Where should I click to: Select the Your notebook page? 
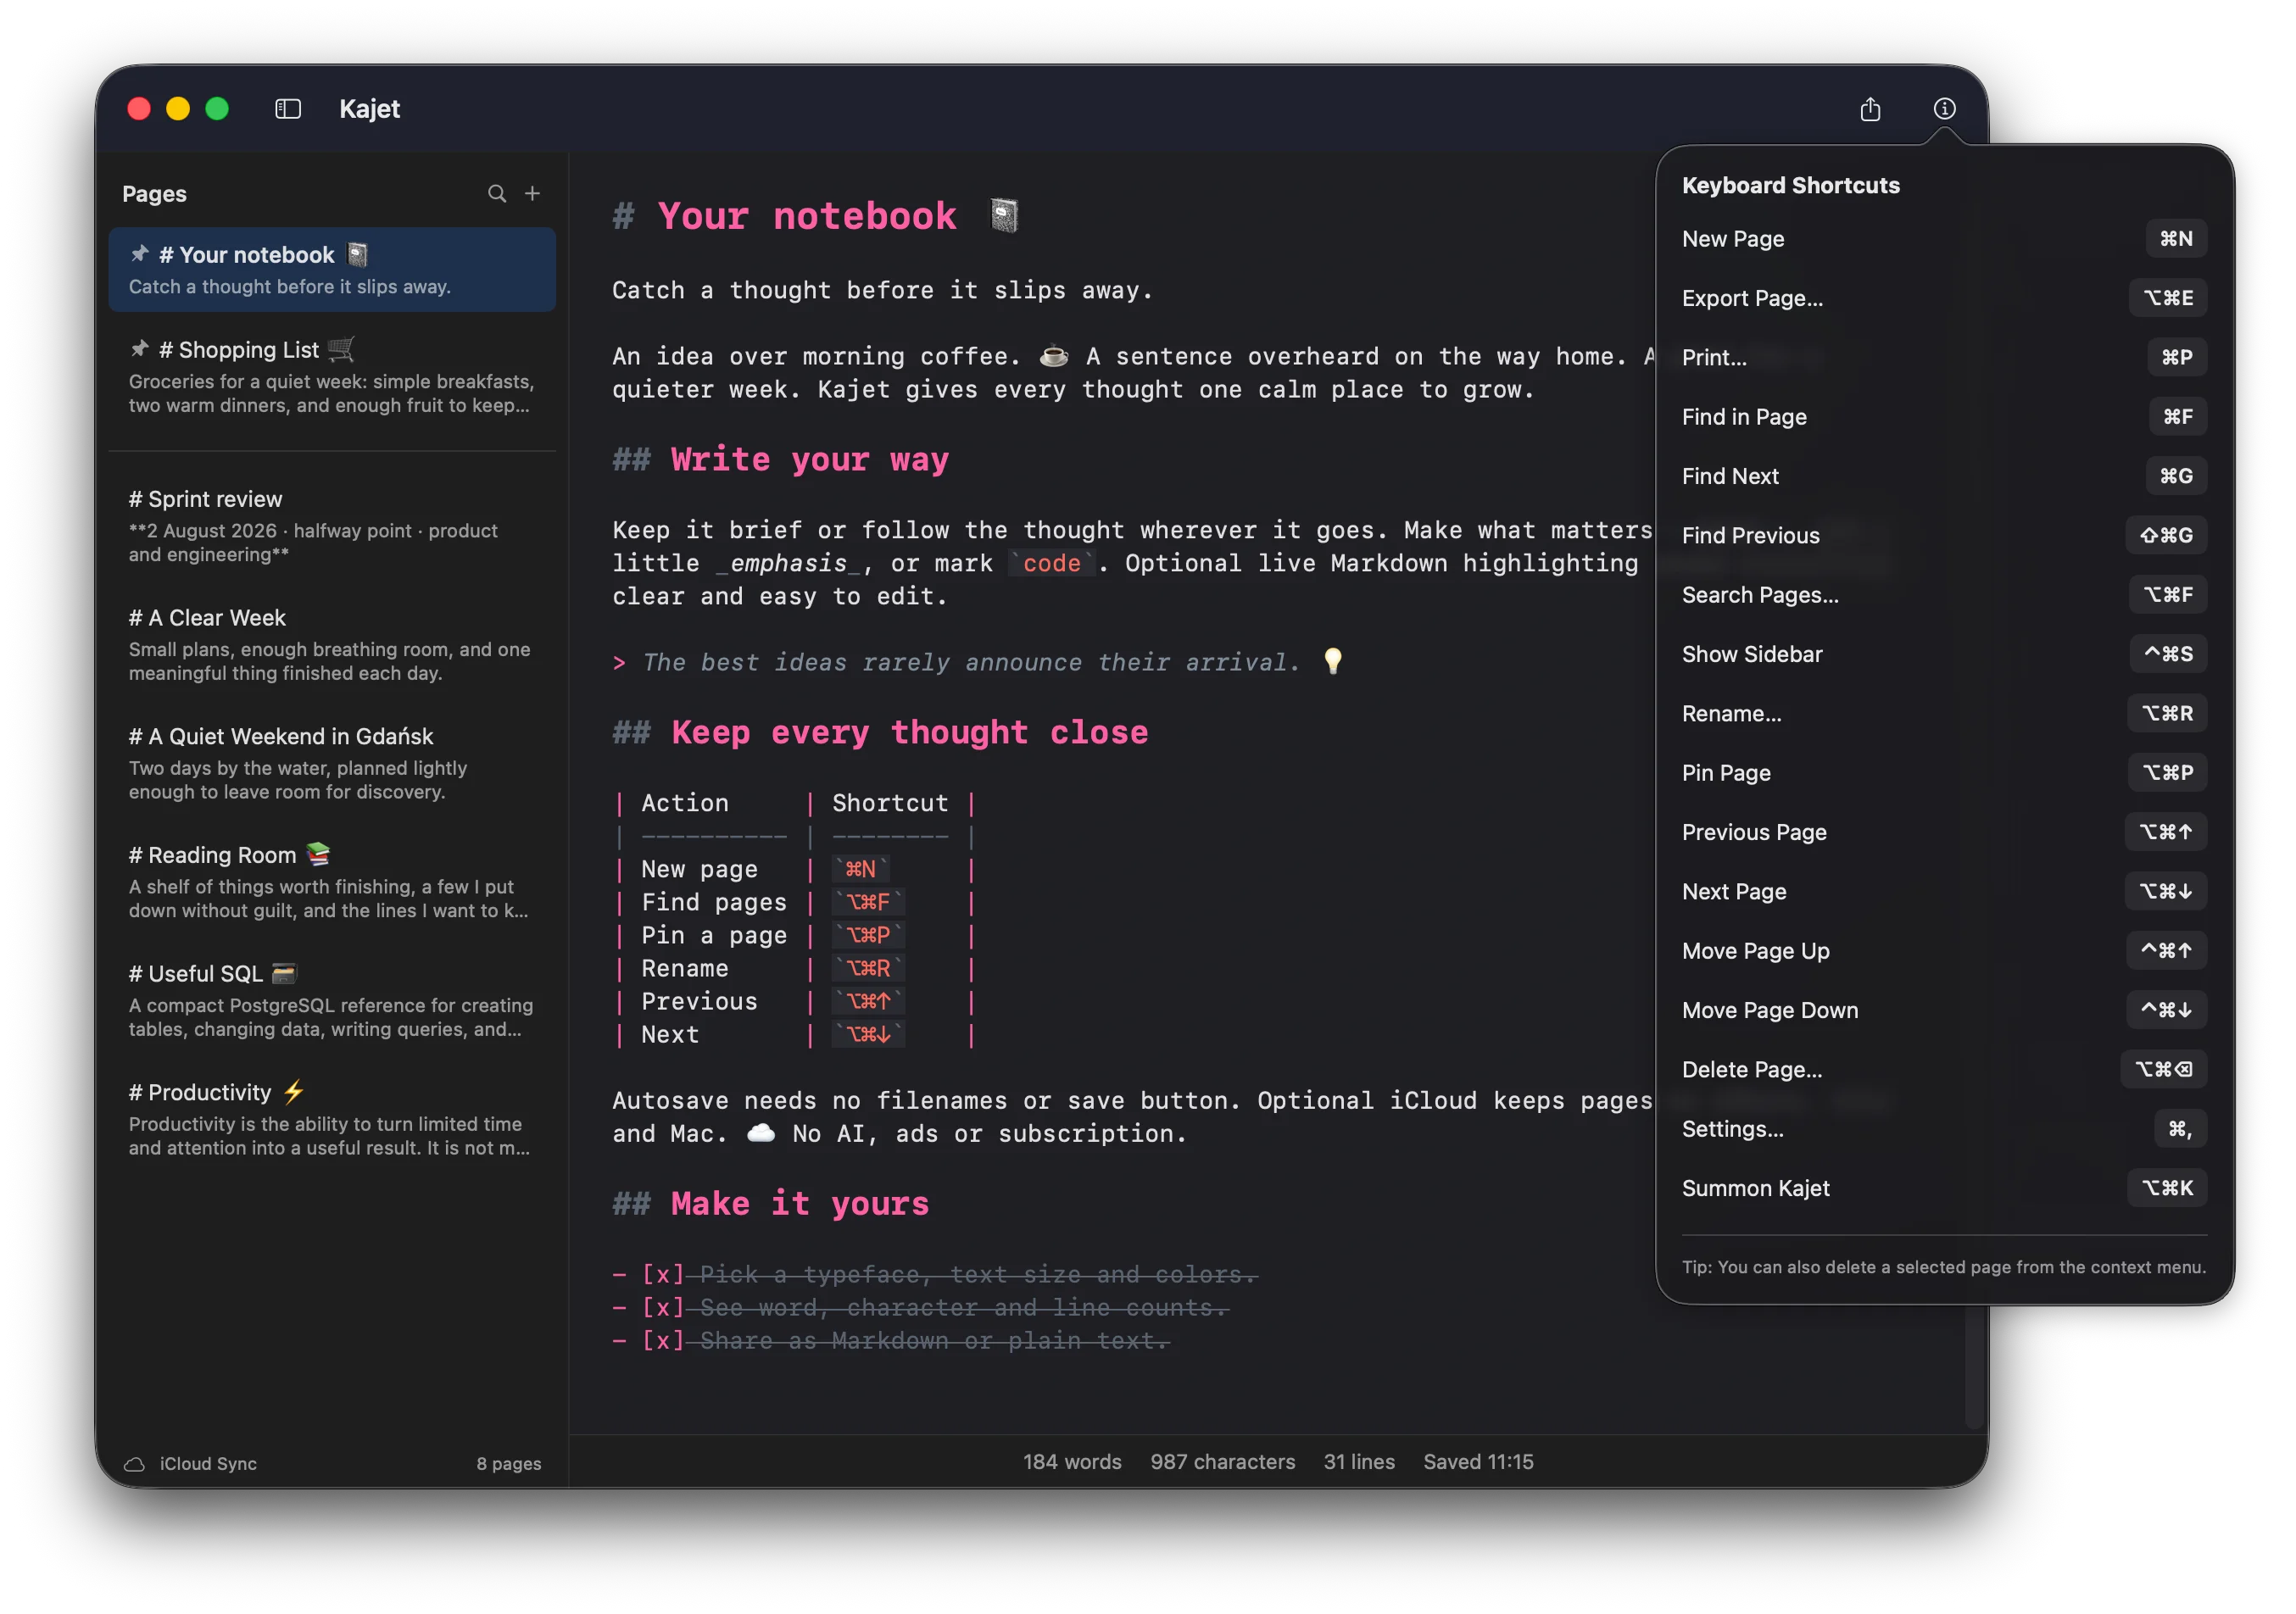pyautogui.click(x=332, y=270)
